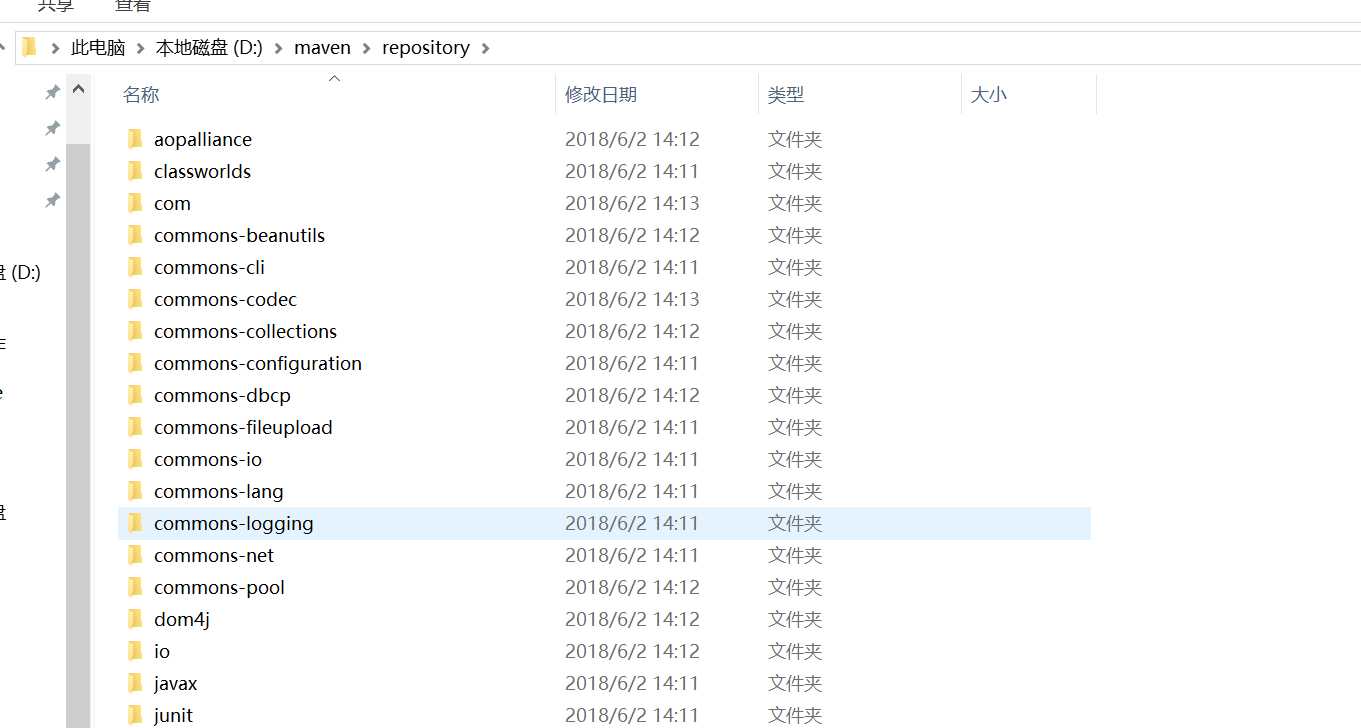Select the commons-dbcp folder name
This screenshot has width=1361, height=728.
pyautogui.click(x=222, y=395)
